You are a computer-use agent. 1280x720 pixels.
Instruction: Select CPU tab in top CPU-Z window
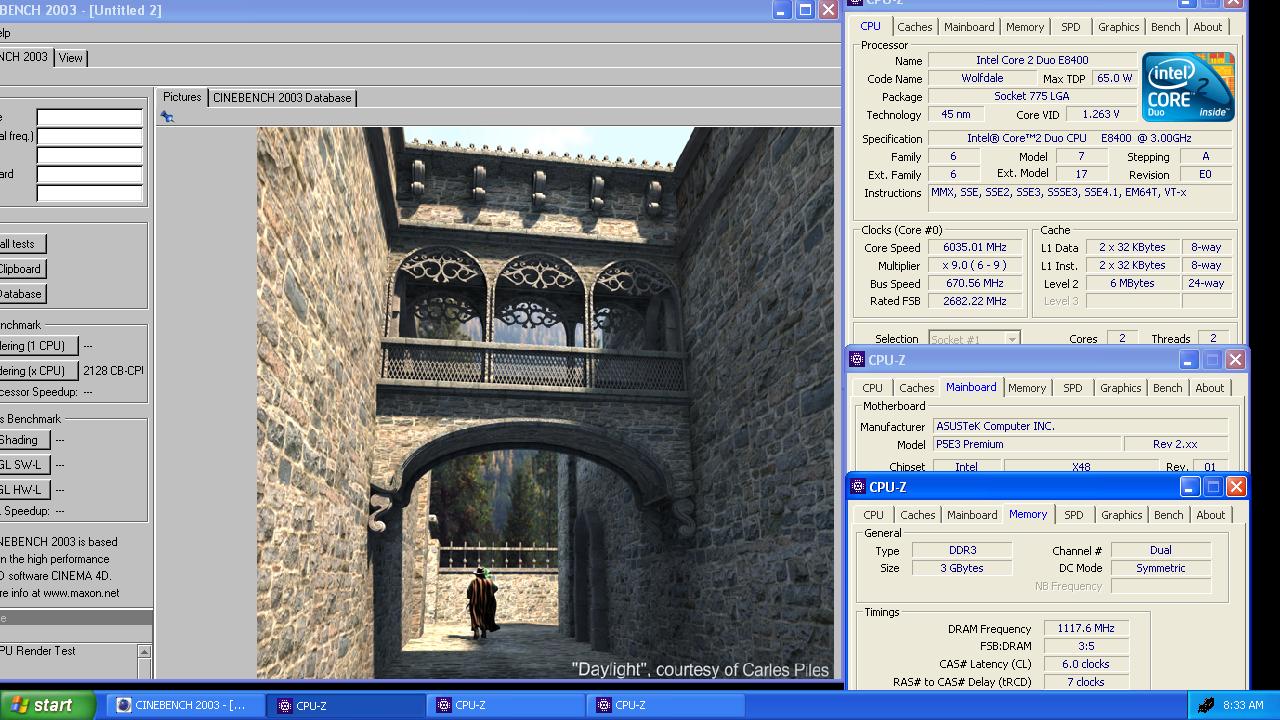870,26
